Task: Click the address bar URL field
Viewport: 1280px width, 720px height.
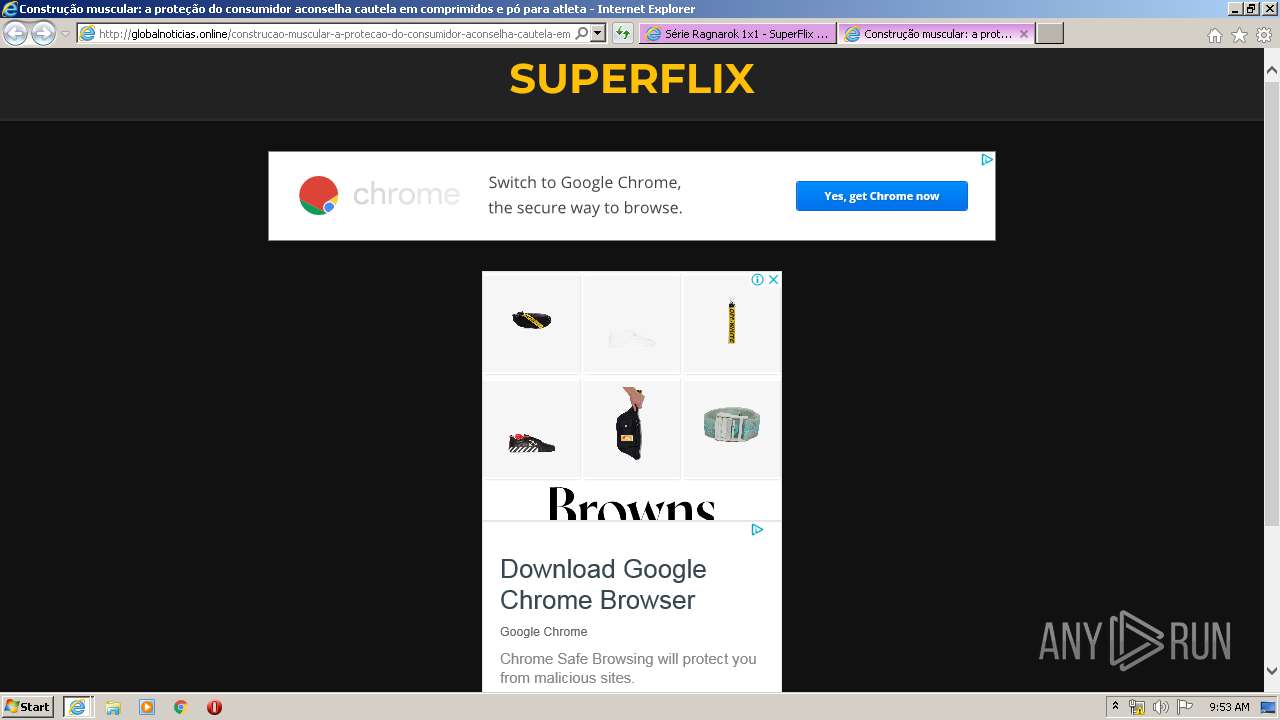Action: [x=333, y=34]
